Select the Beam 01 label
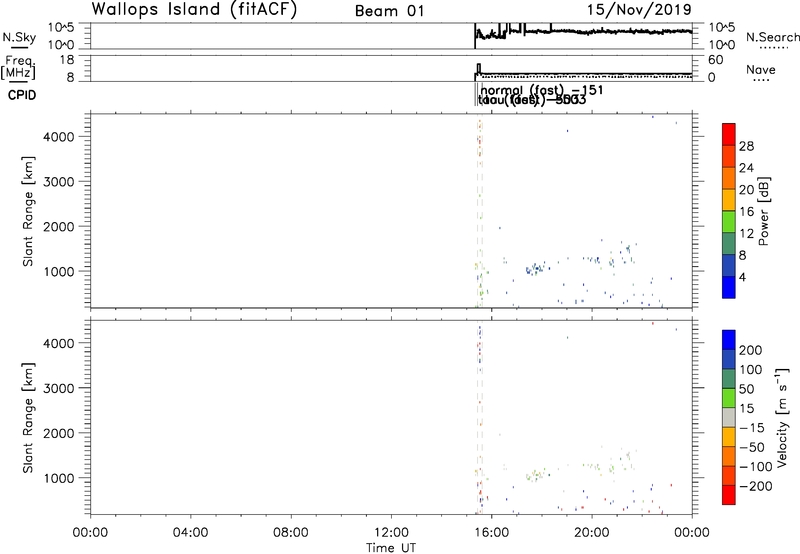800x554 pixels. pyautogui.click(x=390, y=11)
